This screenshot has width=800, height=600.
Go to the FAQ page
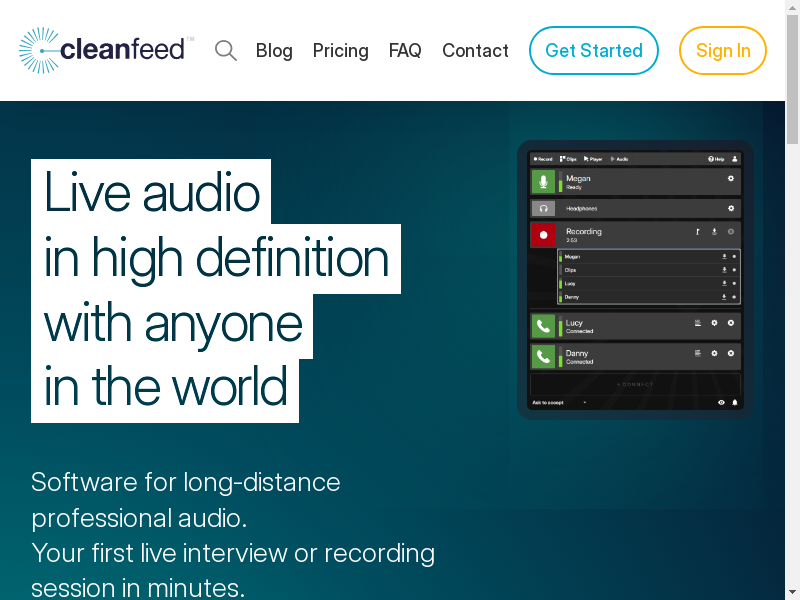(405, 50)
